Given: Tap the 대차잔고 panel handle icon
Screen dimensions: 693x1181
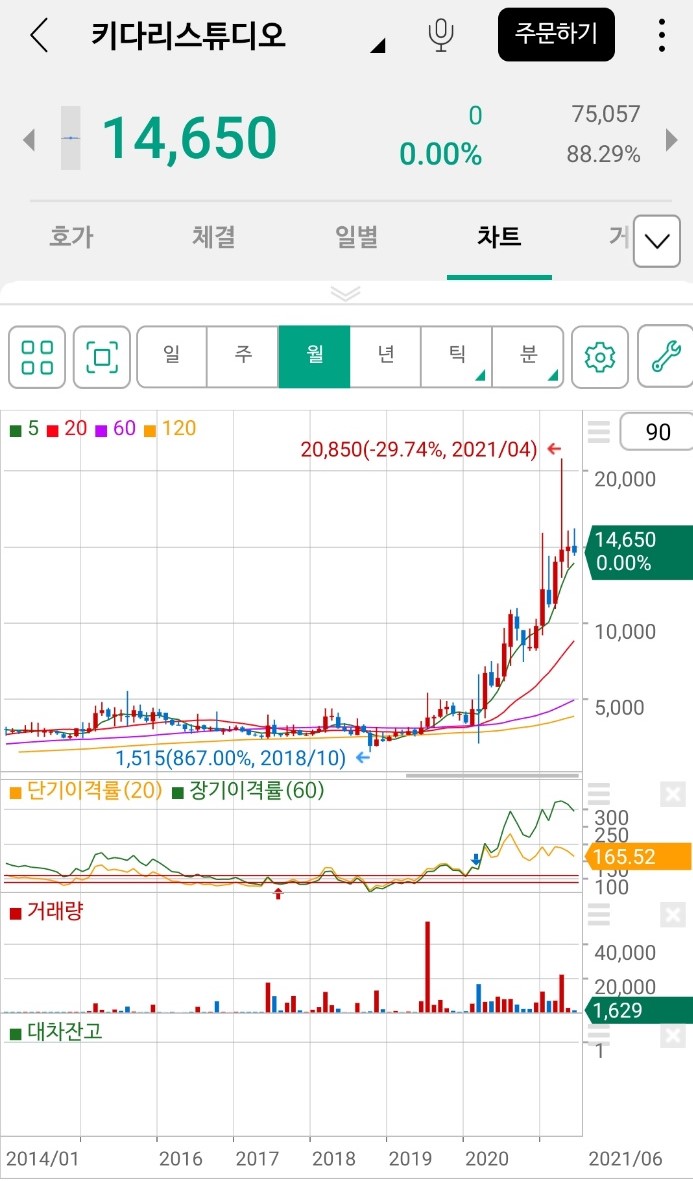Looking at the screenshot, I should pyautogui.click(x=599, y=1036).
